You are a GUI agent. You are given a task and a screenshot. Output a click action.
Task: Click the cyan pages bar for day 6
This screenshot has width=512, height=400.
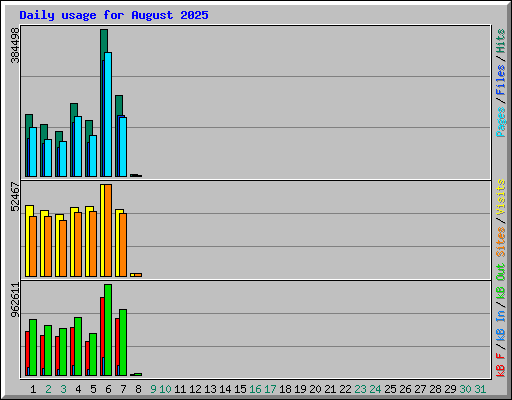click(x=108, y=114)
